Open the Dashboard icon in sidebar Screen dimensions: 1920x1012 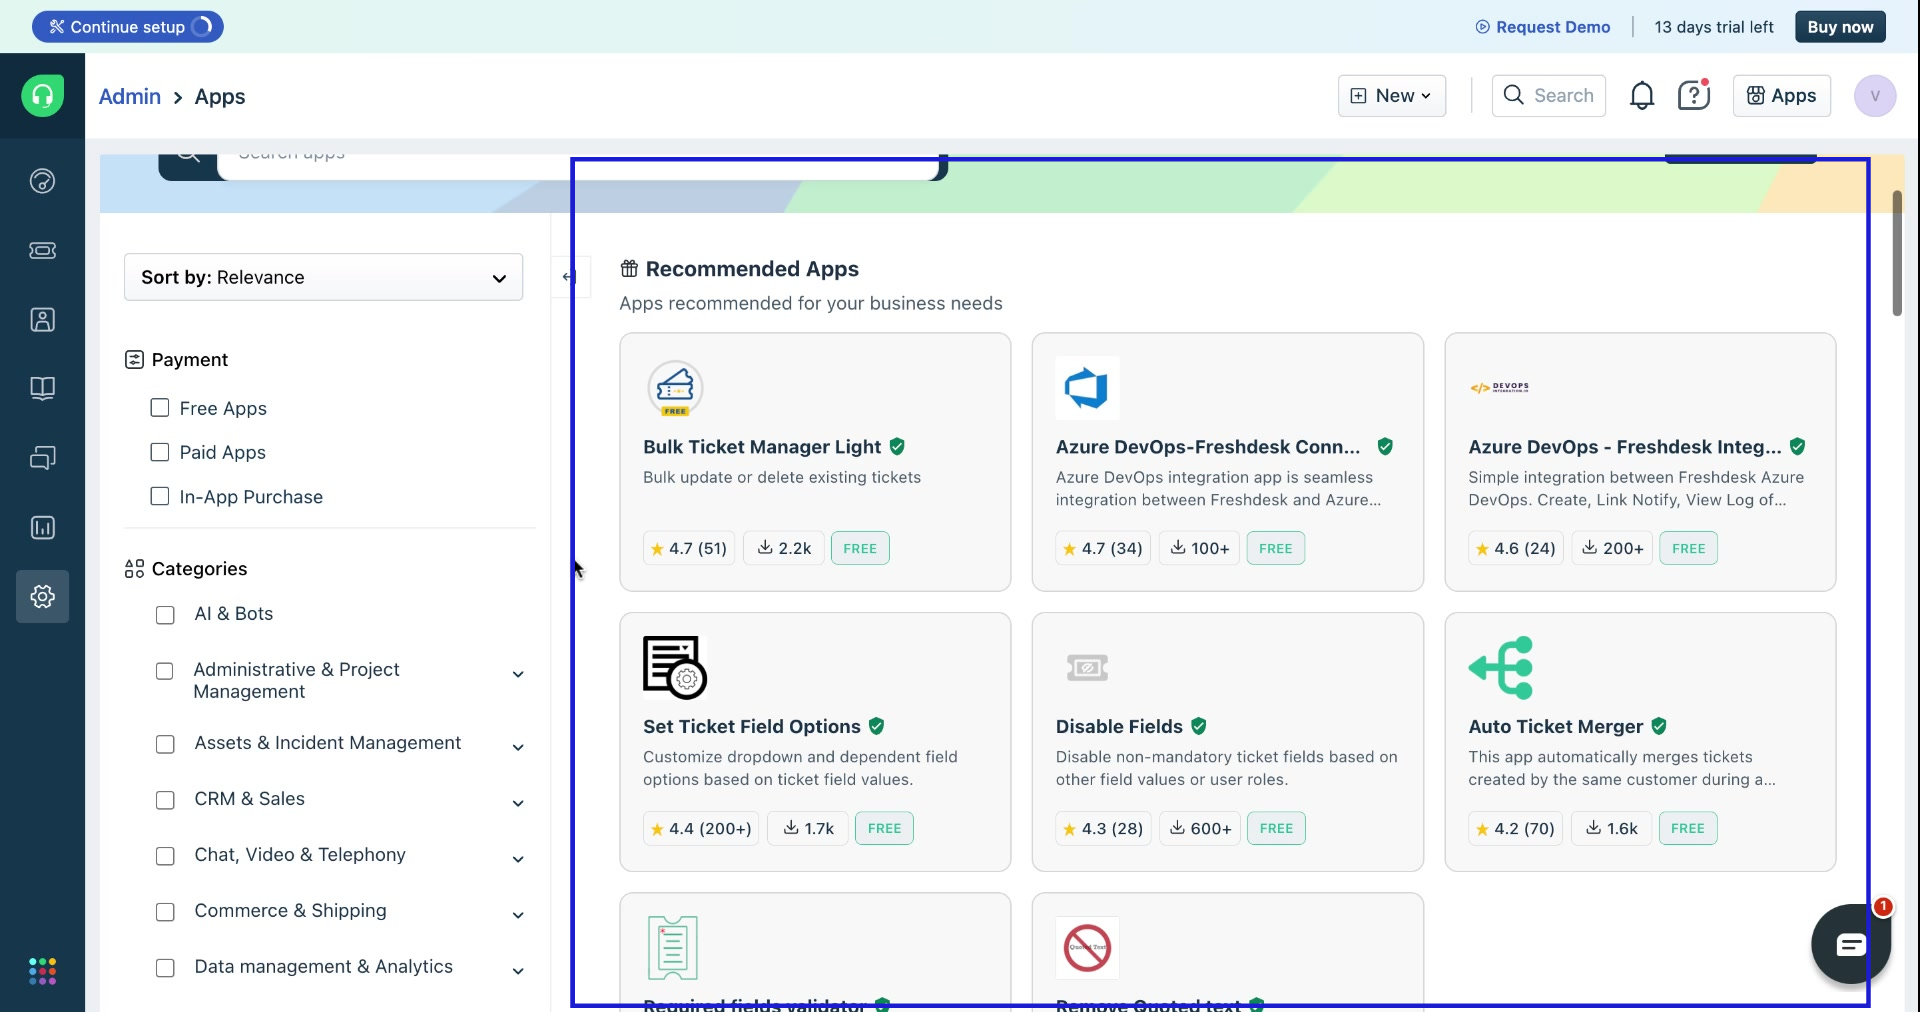(42, 181)
